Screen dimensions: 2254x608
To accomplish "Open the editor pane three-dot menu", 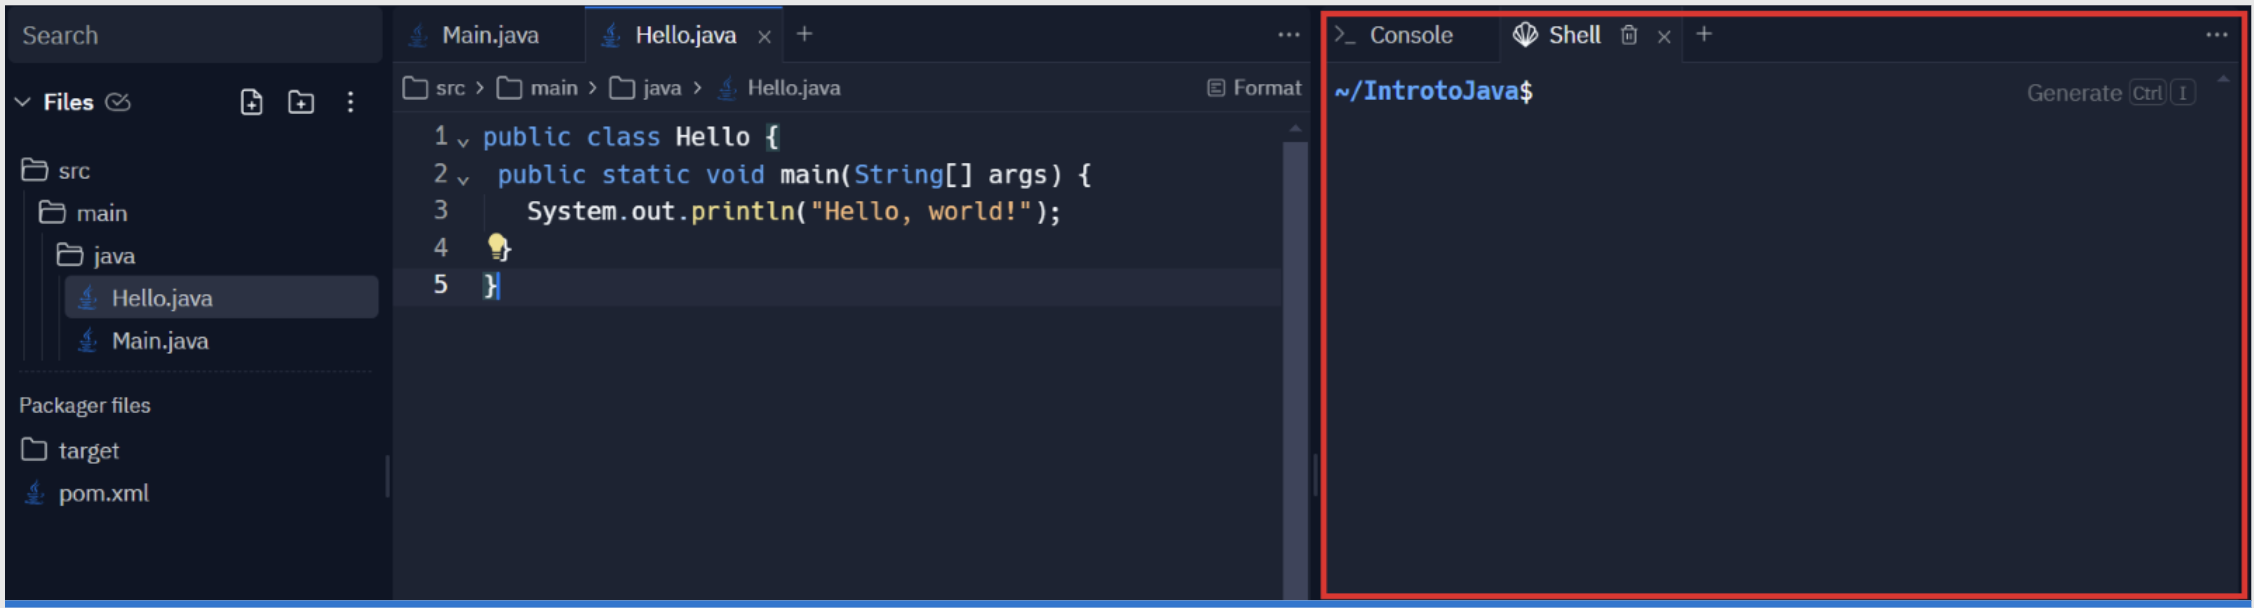I will pos(1289,35).
